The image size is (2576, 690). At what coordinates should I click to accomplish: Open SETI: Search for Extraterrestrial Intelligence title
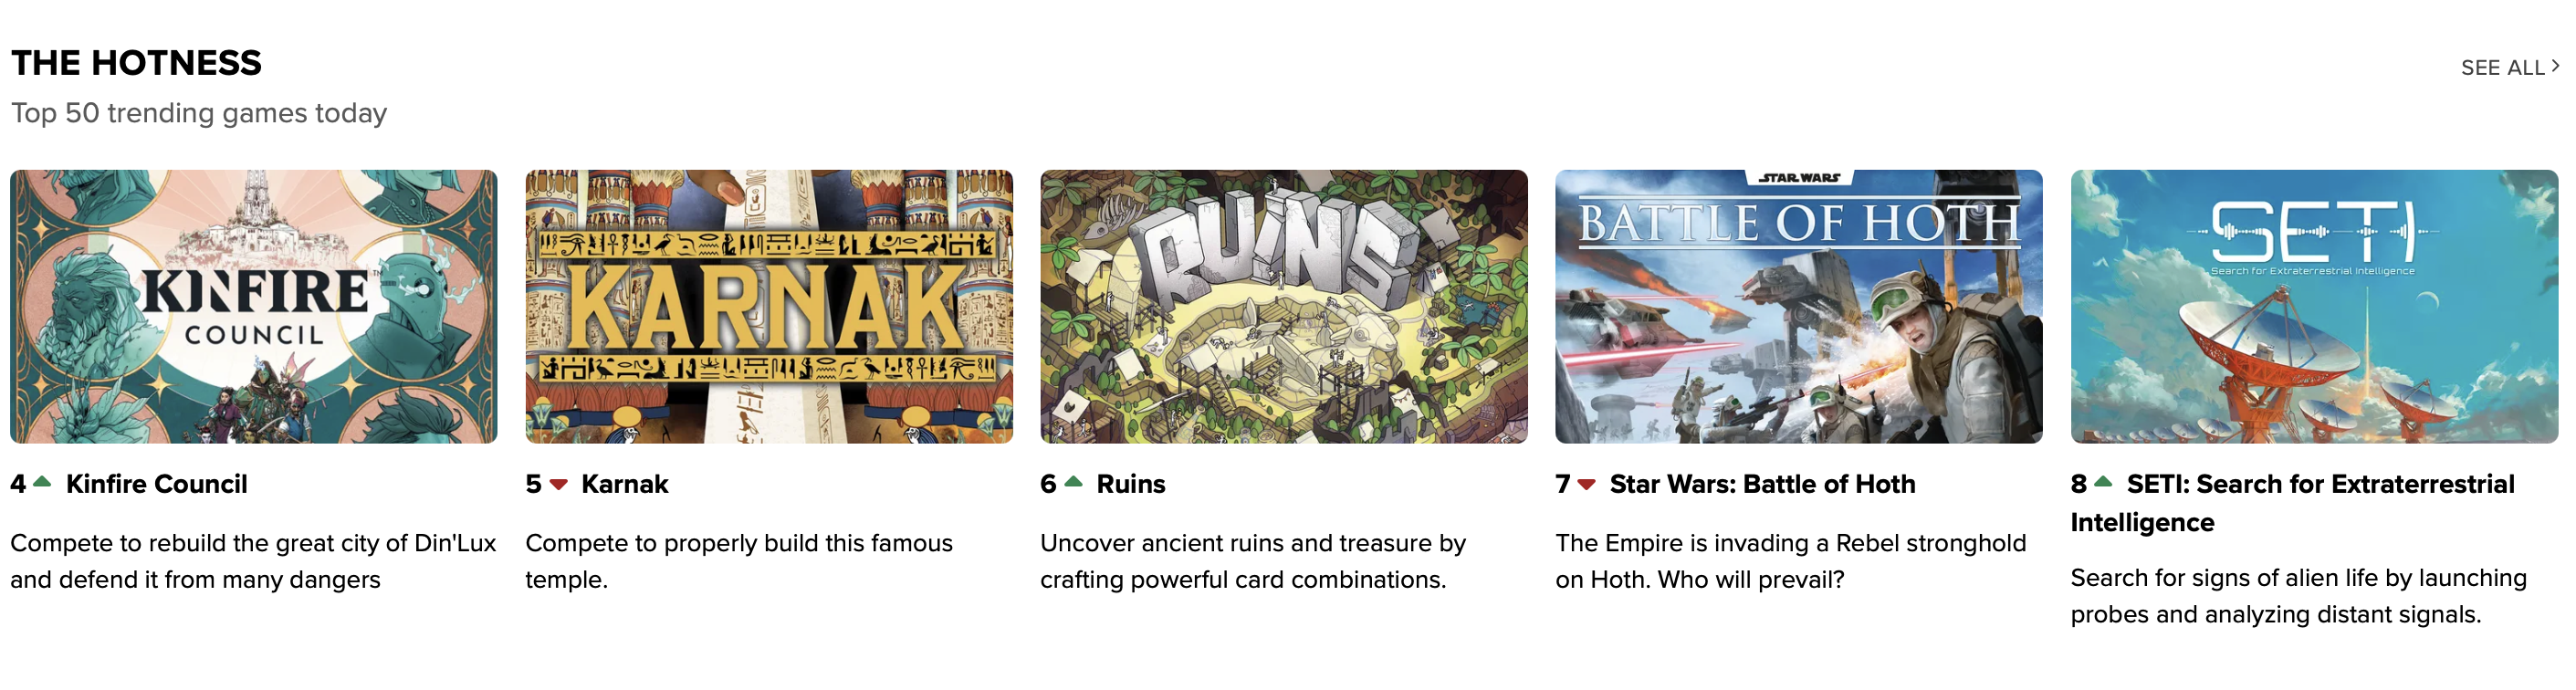click(2293, 503)
